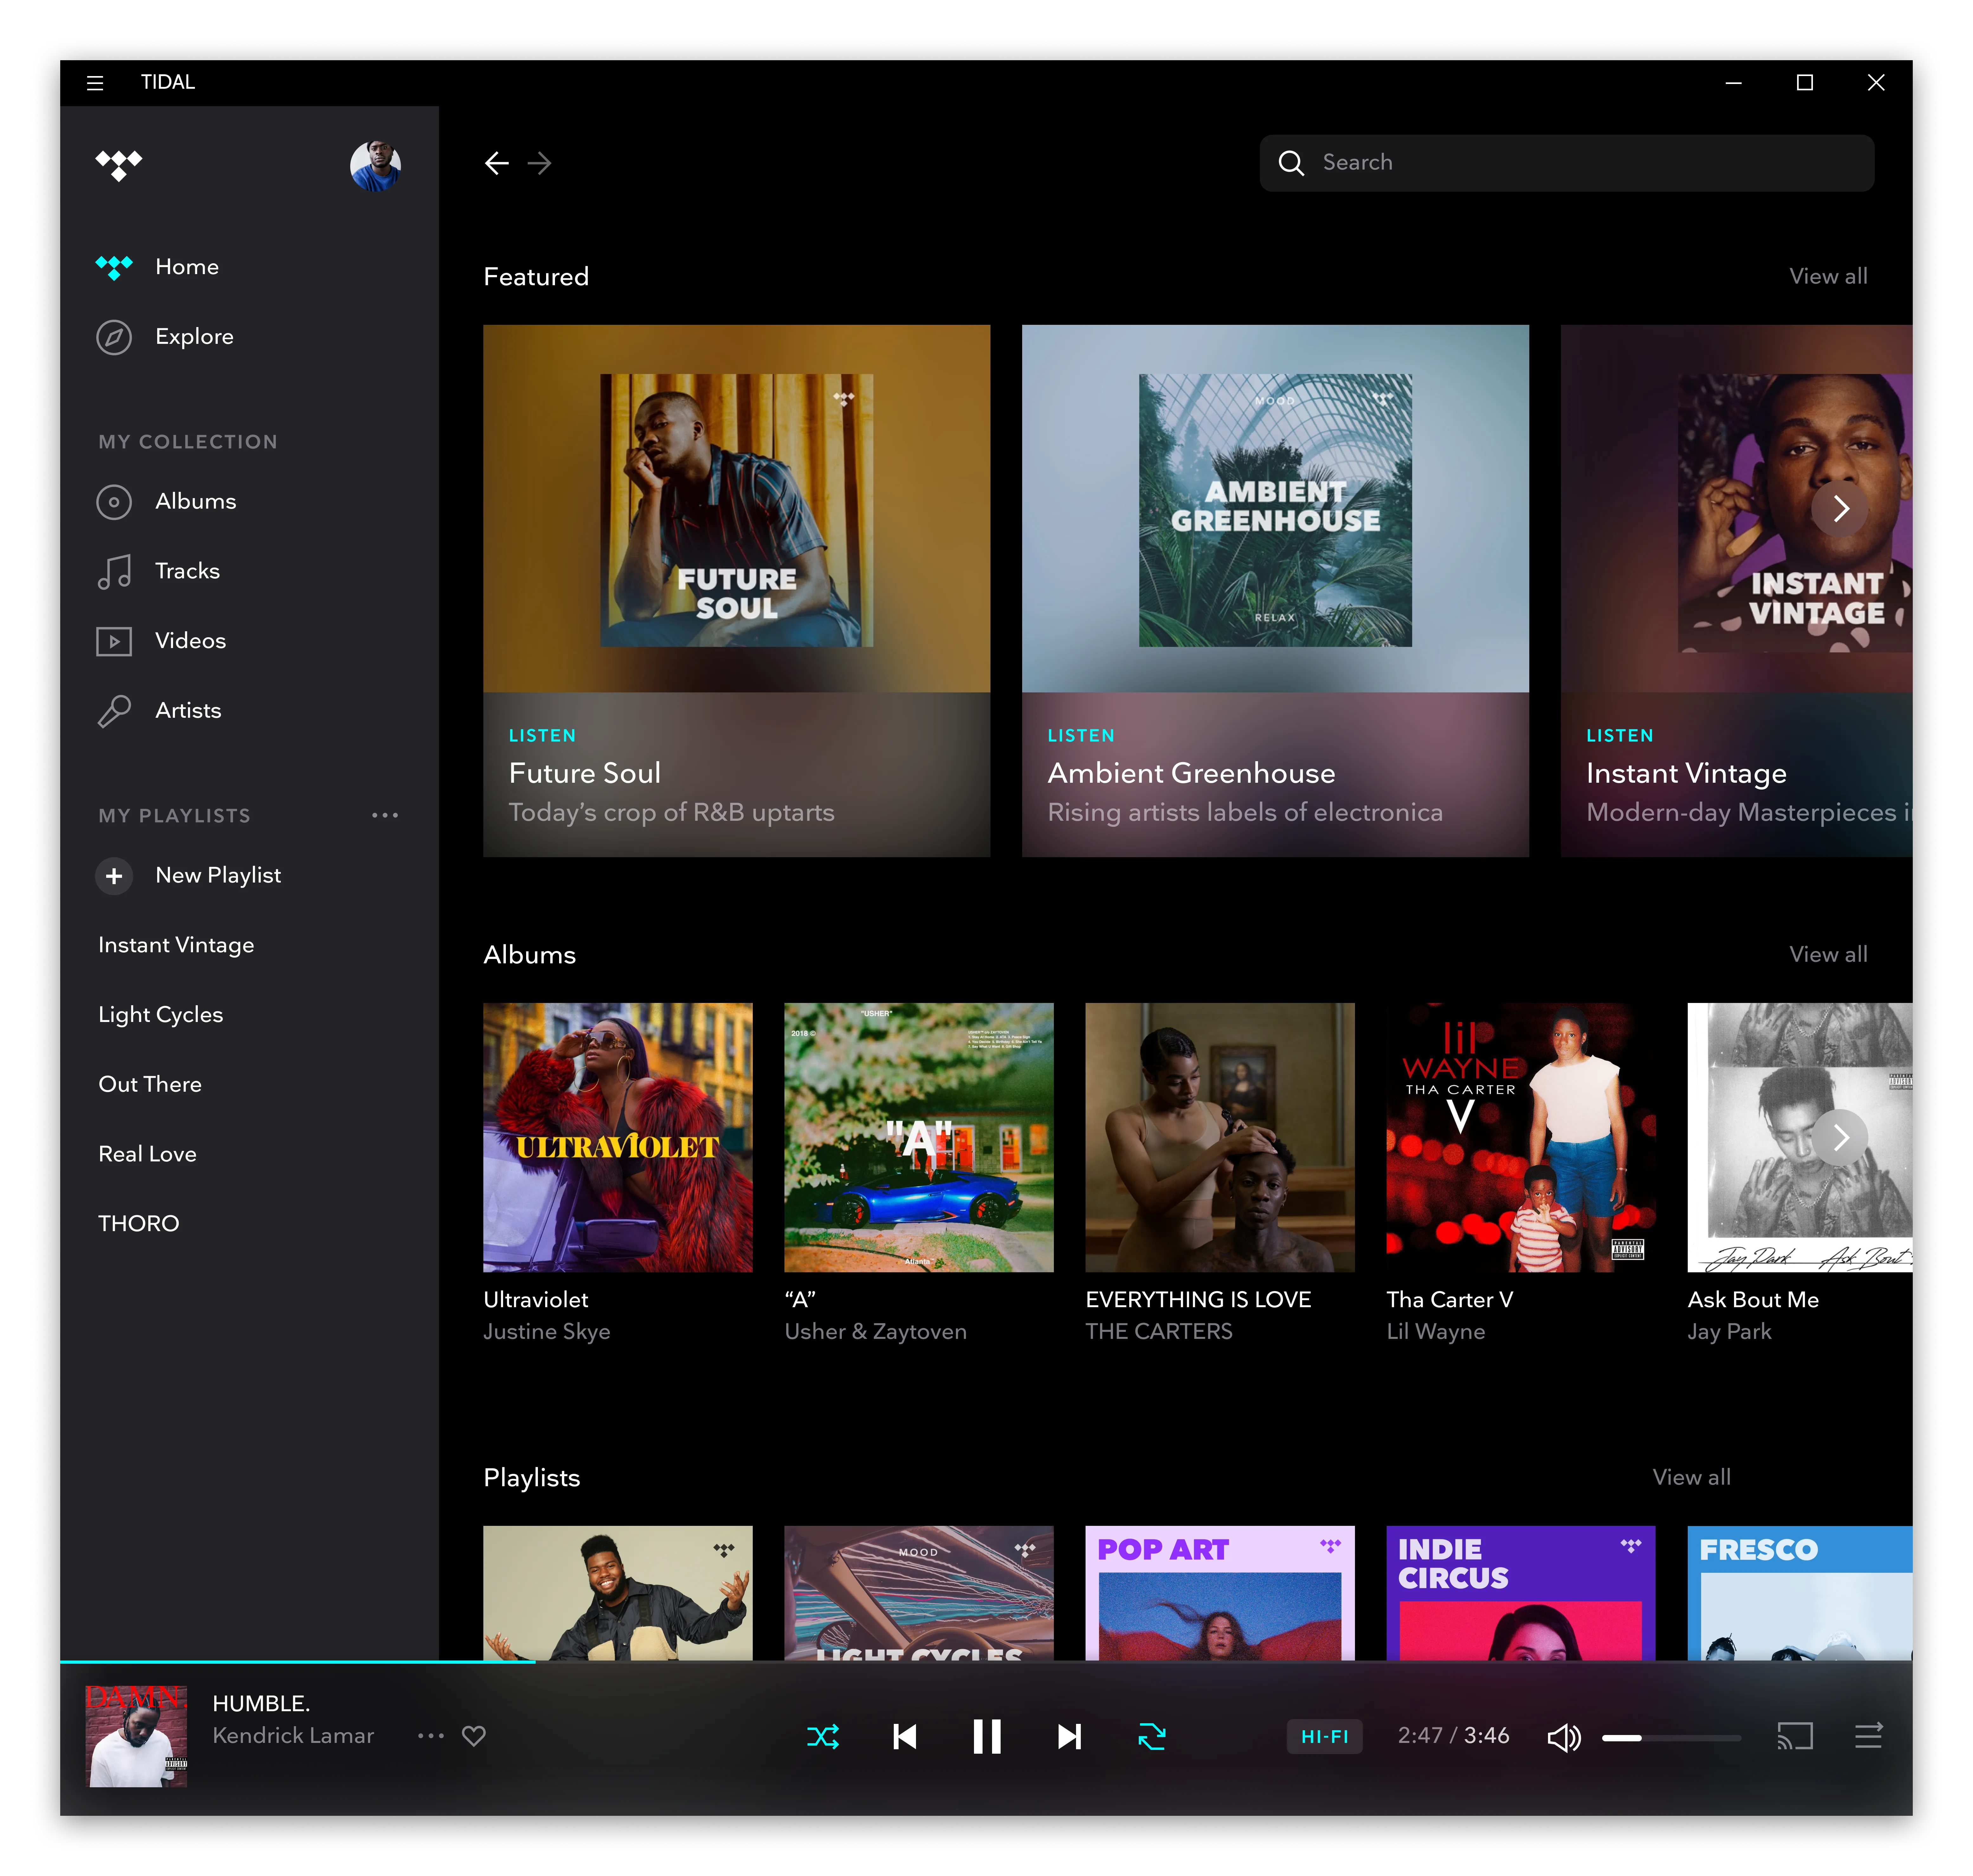Image resolution: width=1973 pixels, height=1876 pixels.
Task: Open the cast to device icon
Action: point(1795,1737)
